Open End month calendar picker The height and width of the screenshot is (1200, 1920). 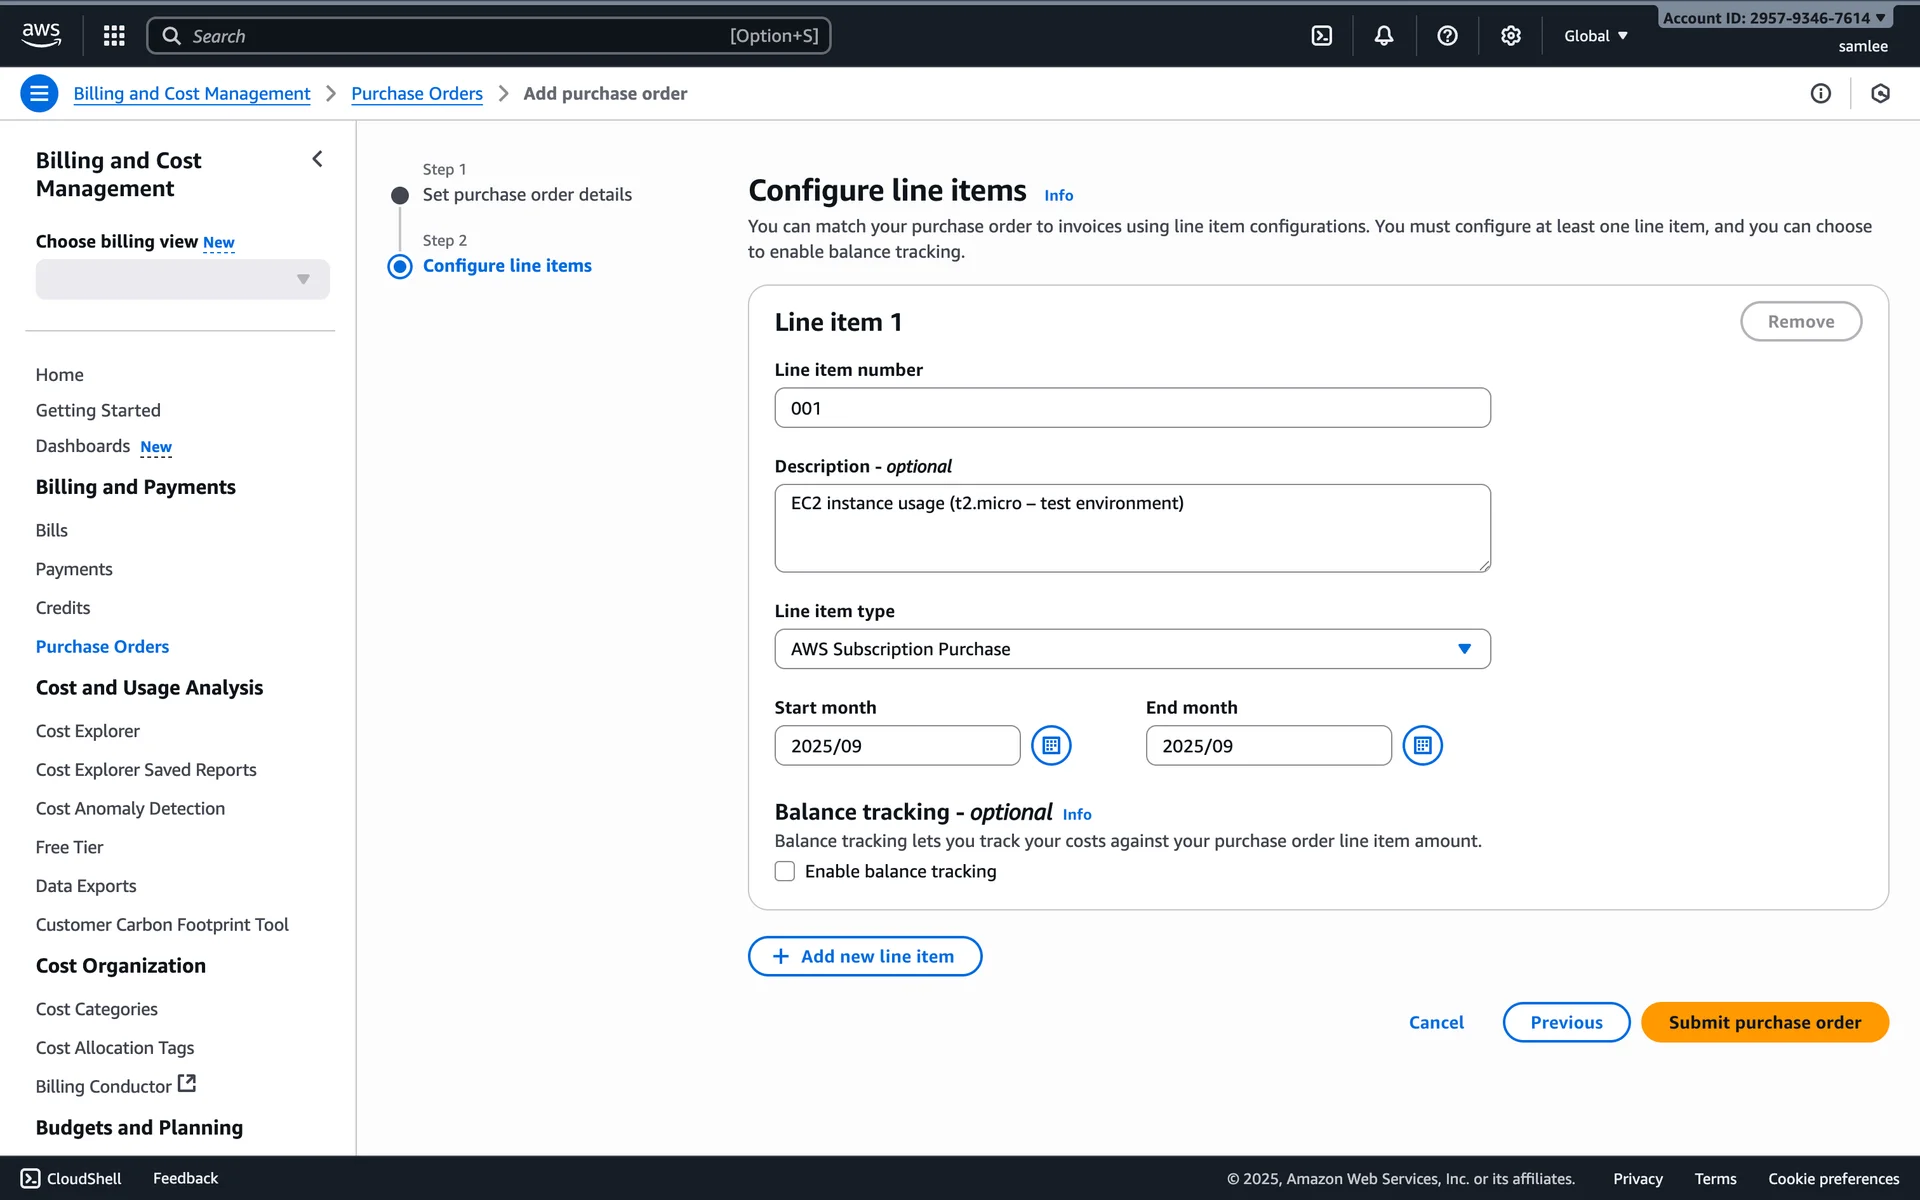[1422, 746]
